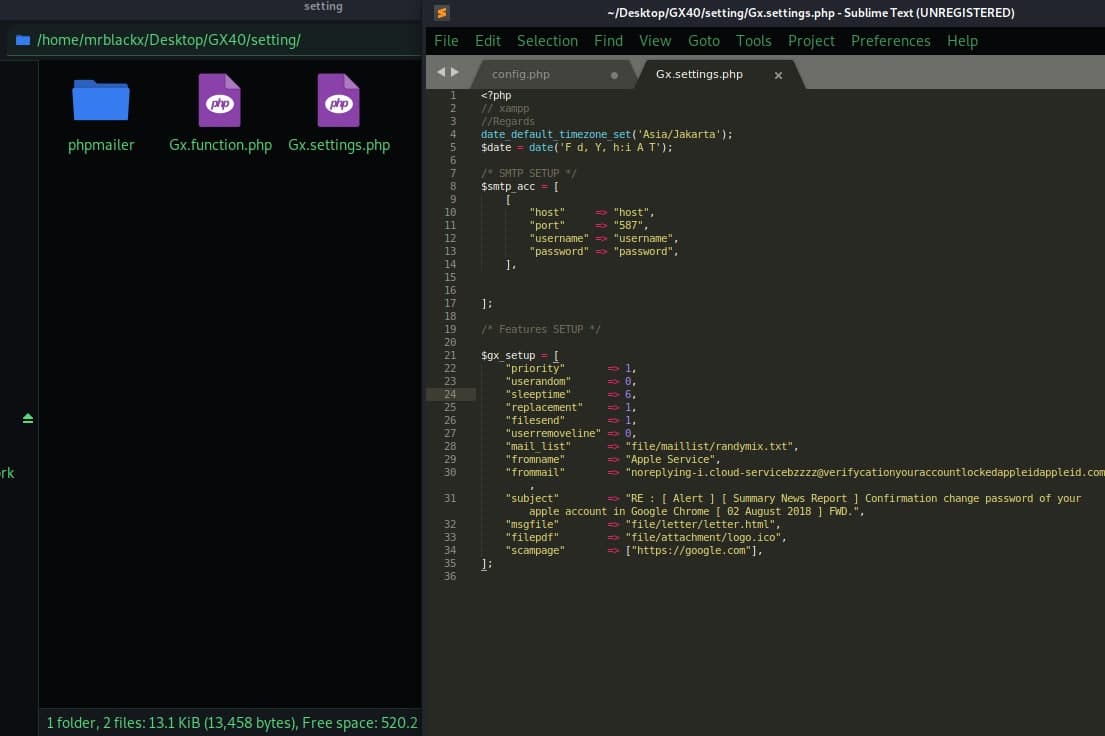
Task: Open the Project menu
Action: pos(811,41)
